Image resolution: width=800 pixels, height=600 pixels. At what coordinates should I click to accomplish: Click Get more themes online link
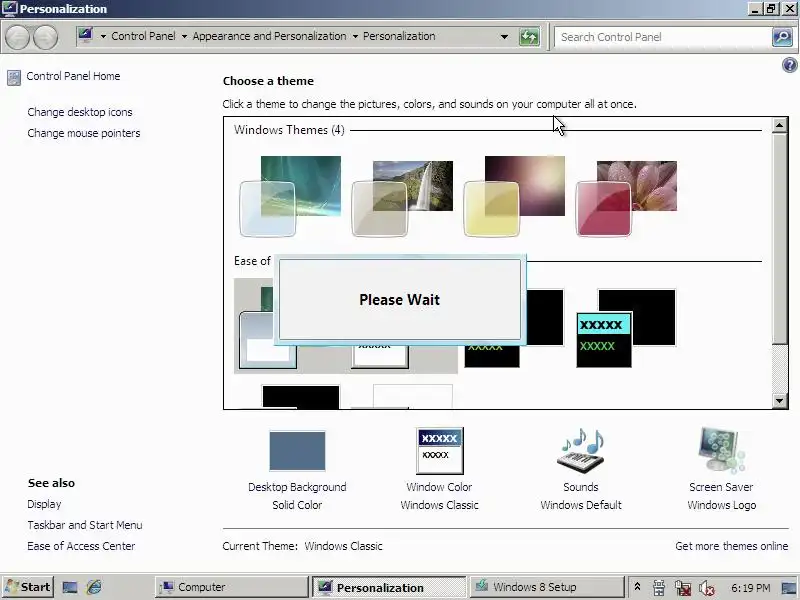pyautogui.click(x=732, y=546)
